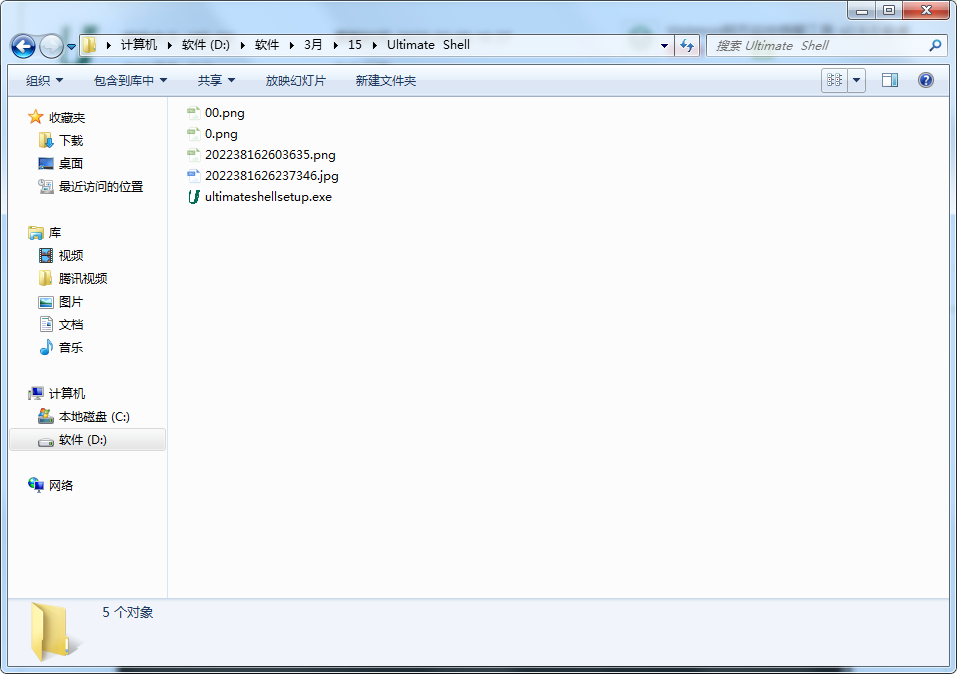This screenshot has width=957, height=674.
Task: Select the ultimateshellsetup.exe file
Action: click(267, 197)
